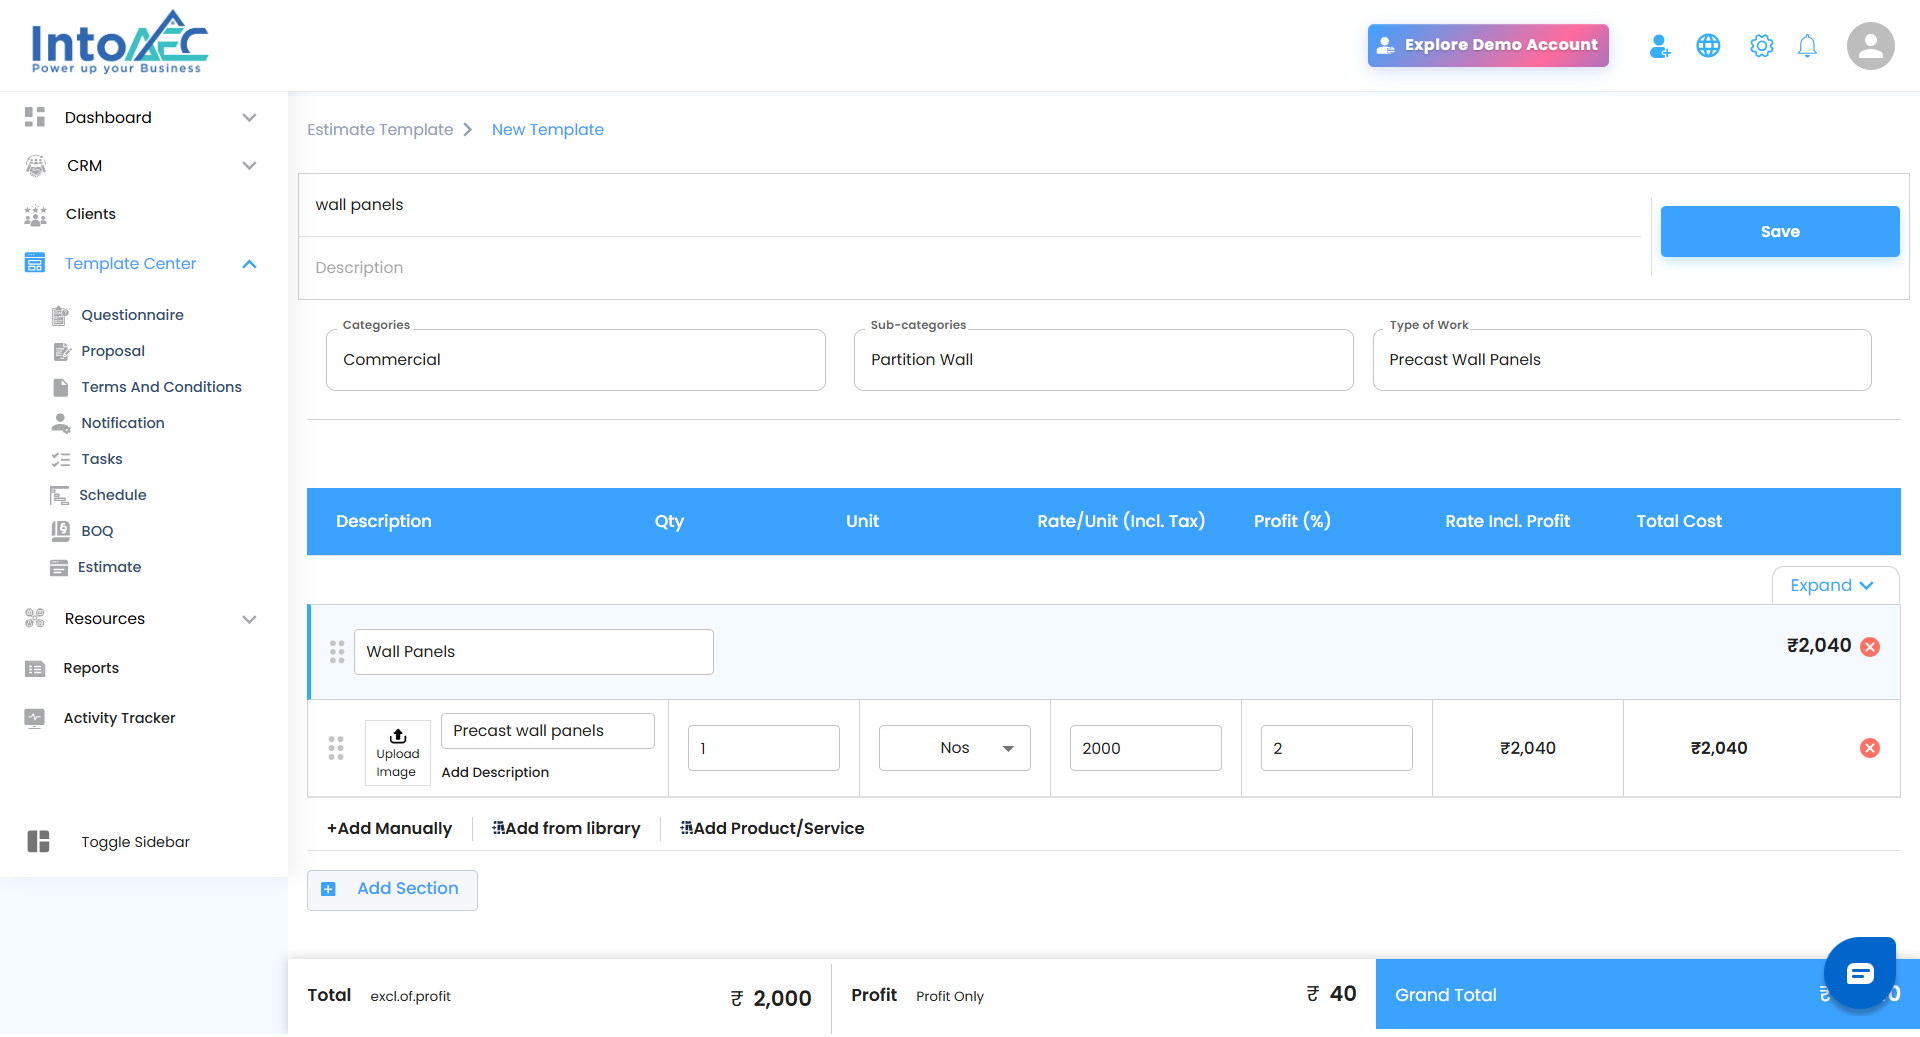Image resolution: width=1920 pixels, height=1037 pixels.
Task: Open Questionnaire templates
Action: click(133, 315)
